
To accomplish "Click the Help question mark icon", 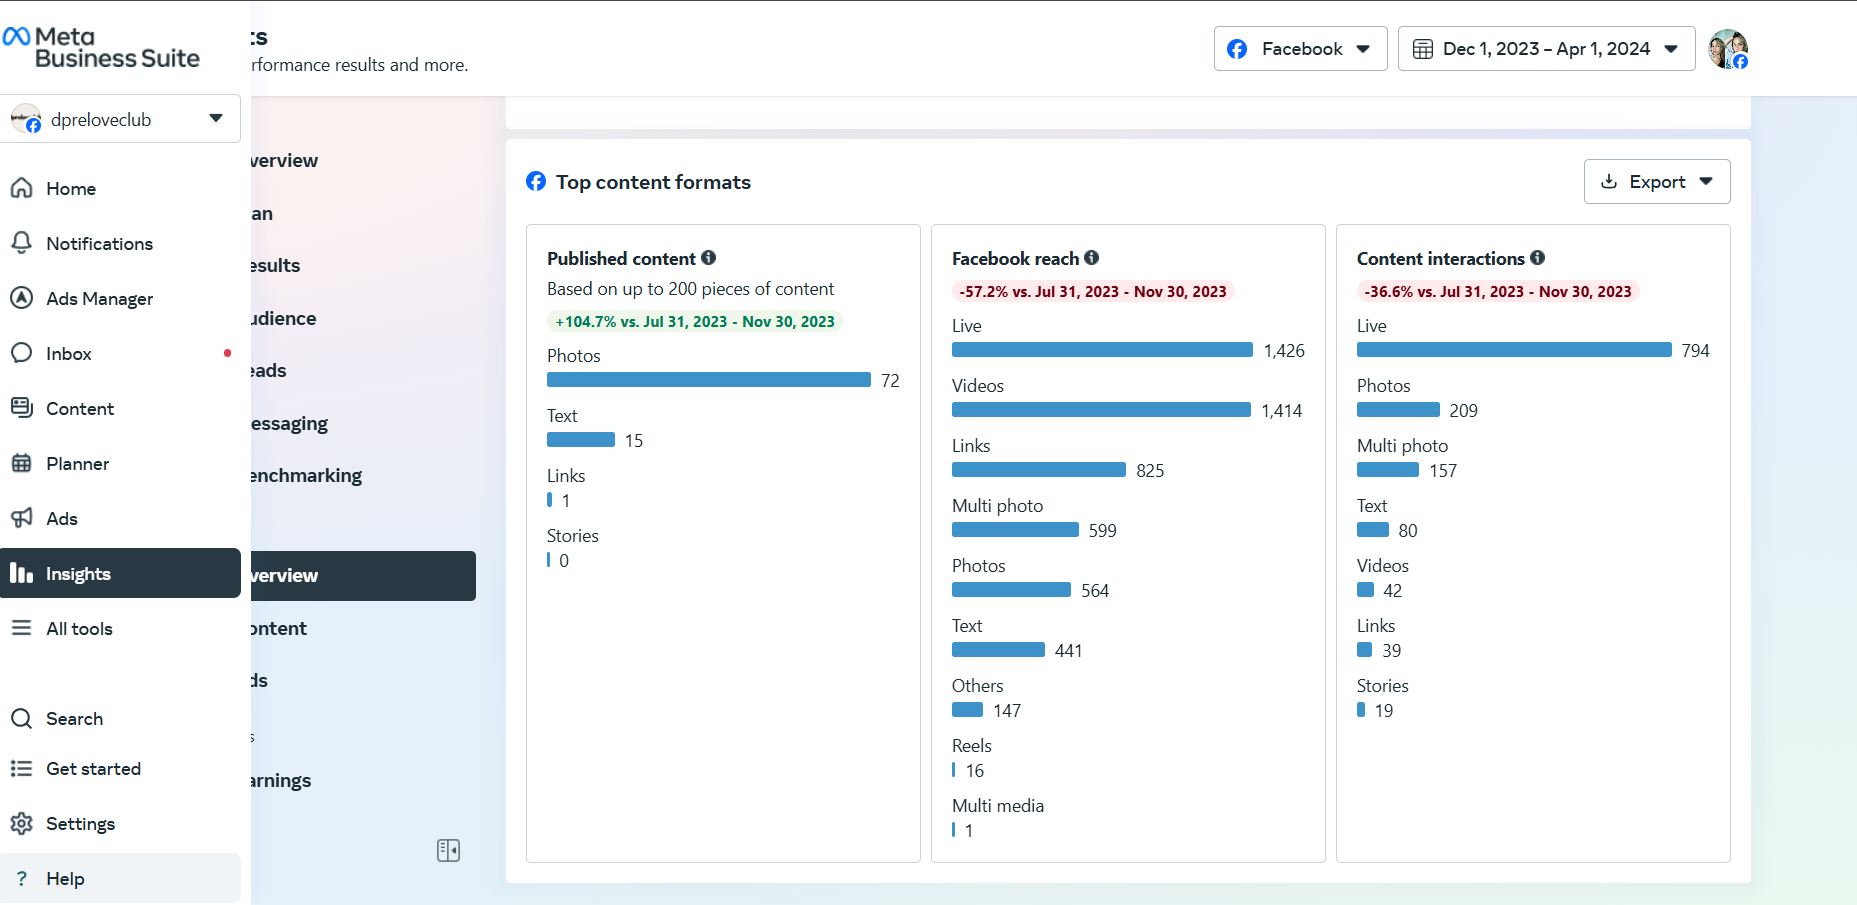I will 21,878.
